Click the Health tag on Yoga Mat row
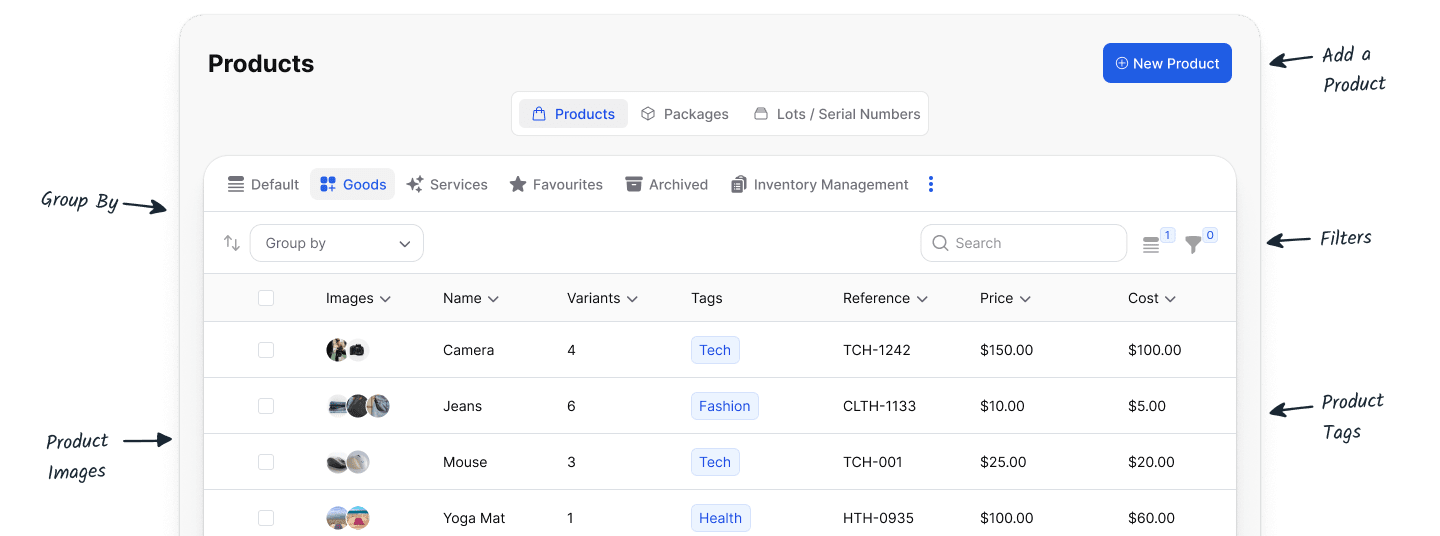The height and width of the screenshot is (536, 1440). pos(721,518)
